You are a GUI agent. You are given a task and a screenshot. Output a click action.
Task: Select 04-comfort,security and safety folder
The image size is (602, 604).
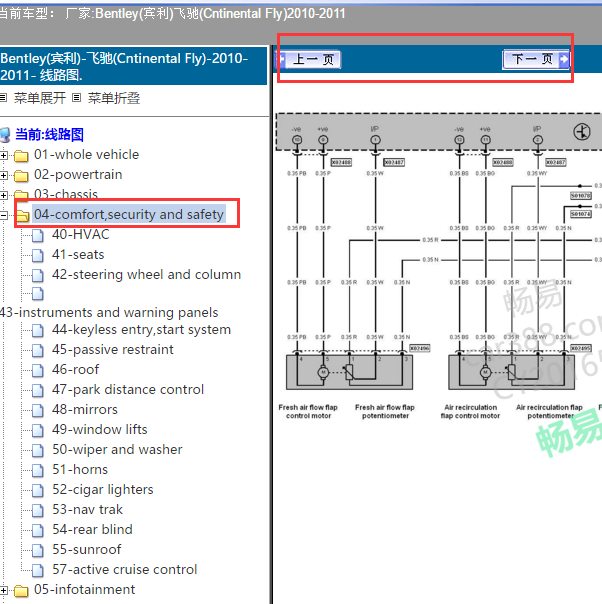pos(129,214)
